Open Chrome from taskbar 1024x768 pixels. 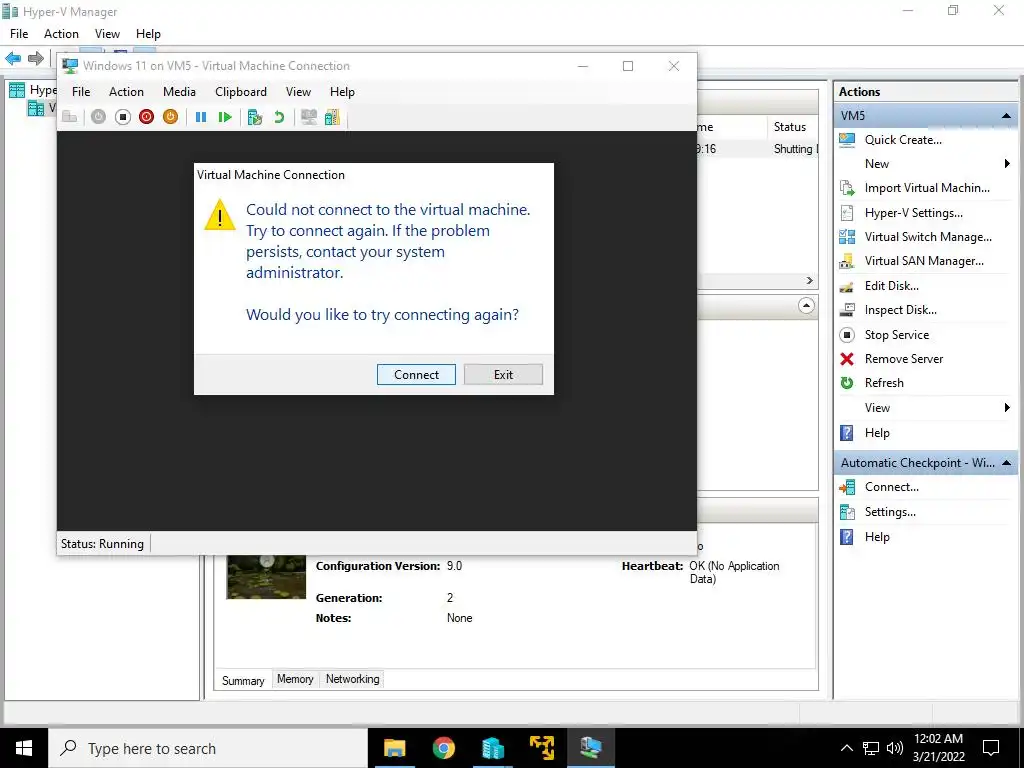(443, 748)
